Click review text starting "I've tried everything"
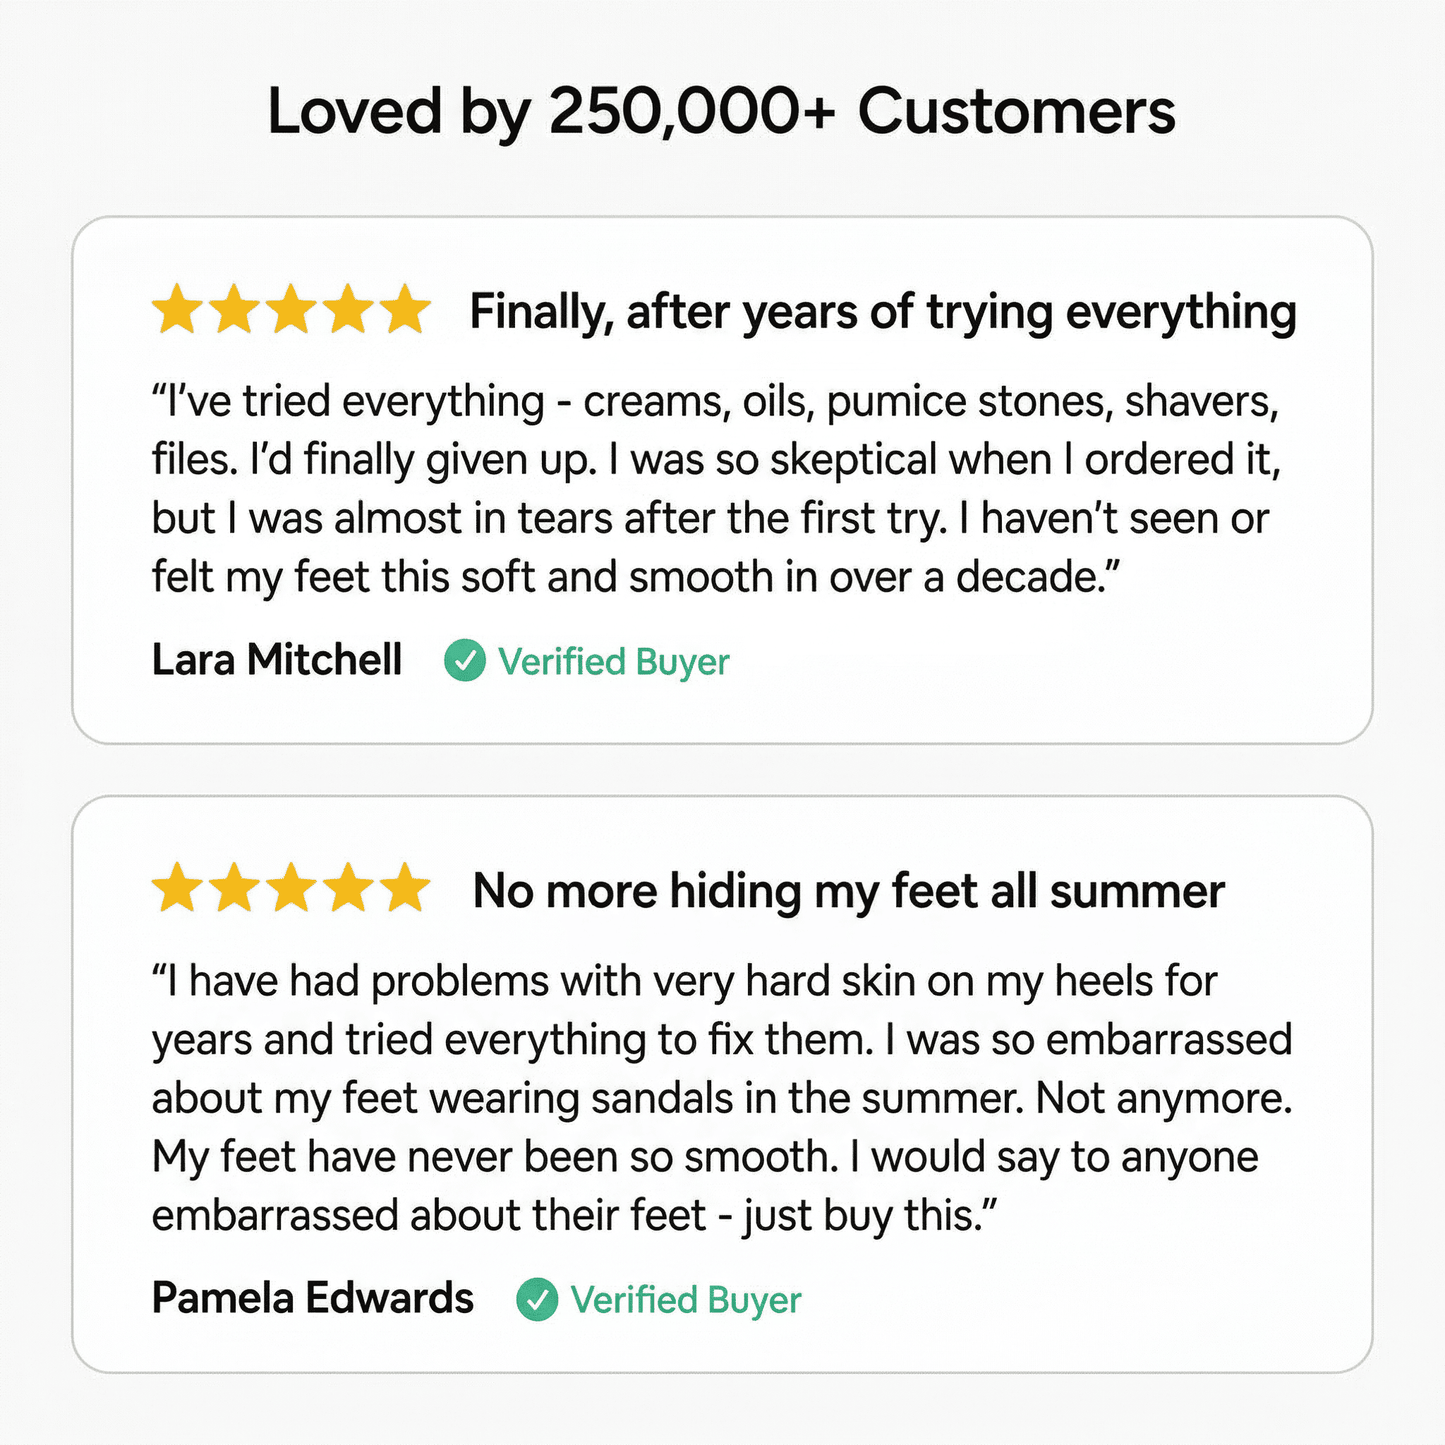Screen dimensions: 1445x1445 pos(715,489)
